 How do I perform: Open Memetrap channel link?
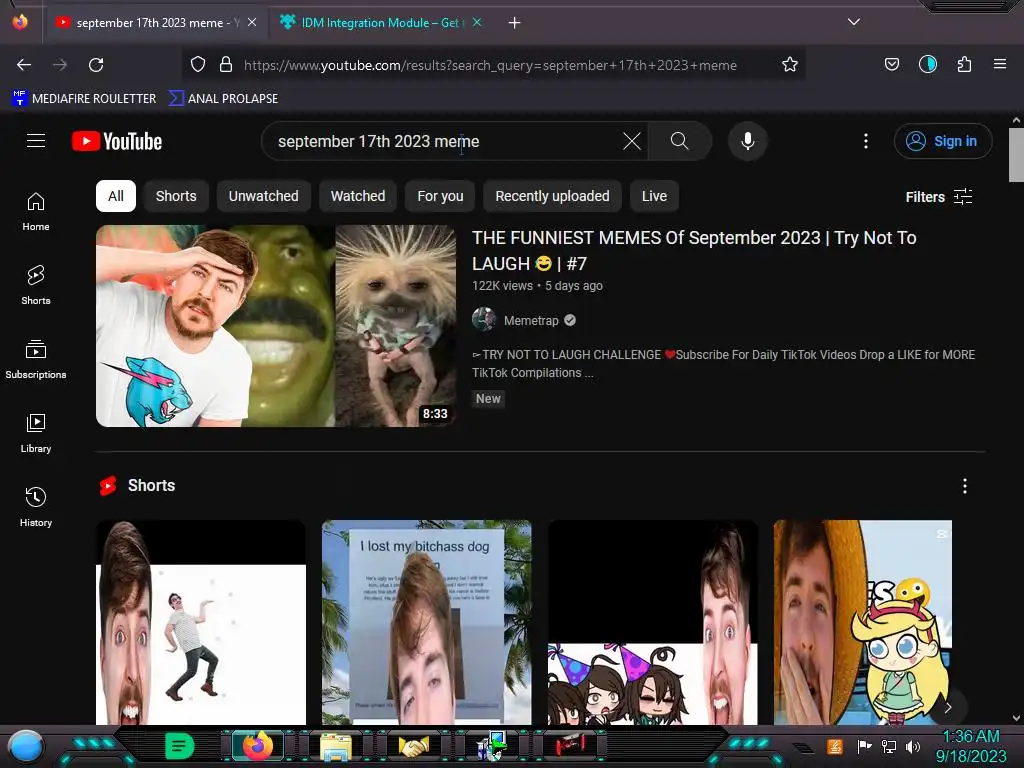[x=531, y=321]
